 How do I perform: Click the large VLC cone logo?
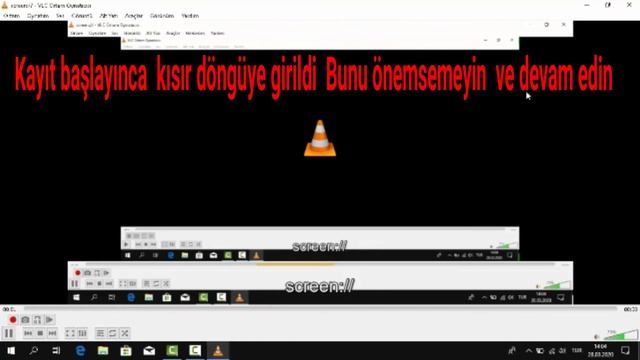tap(320, 138)
